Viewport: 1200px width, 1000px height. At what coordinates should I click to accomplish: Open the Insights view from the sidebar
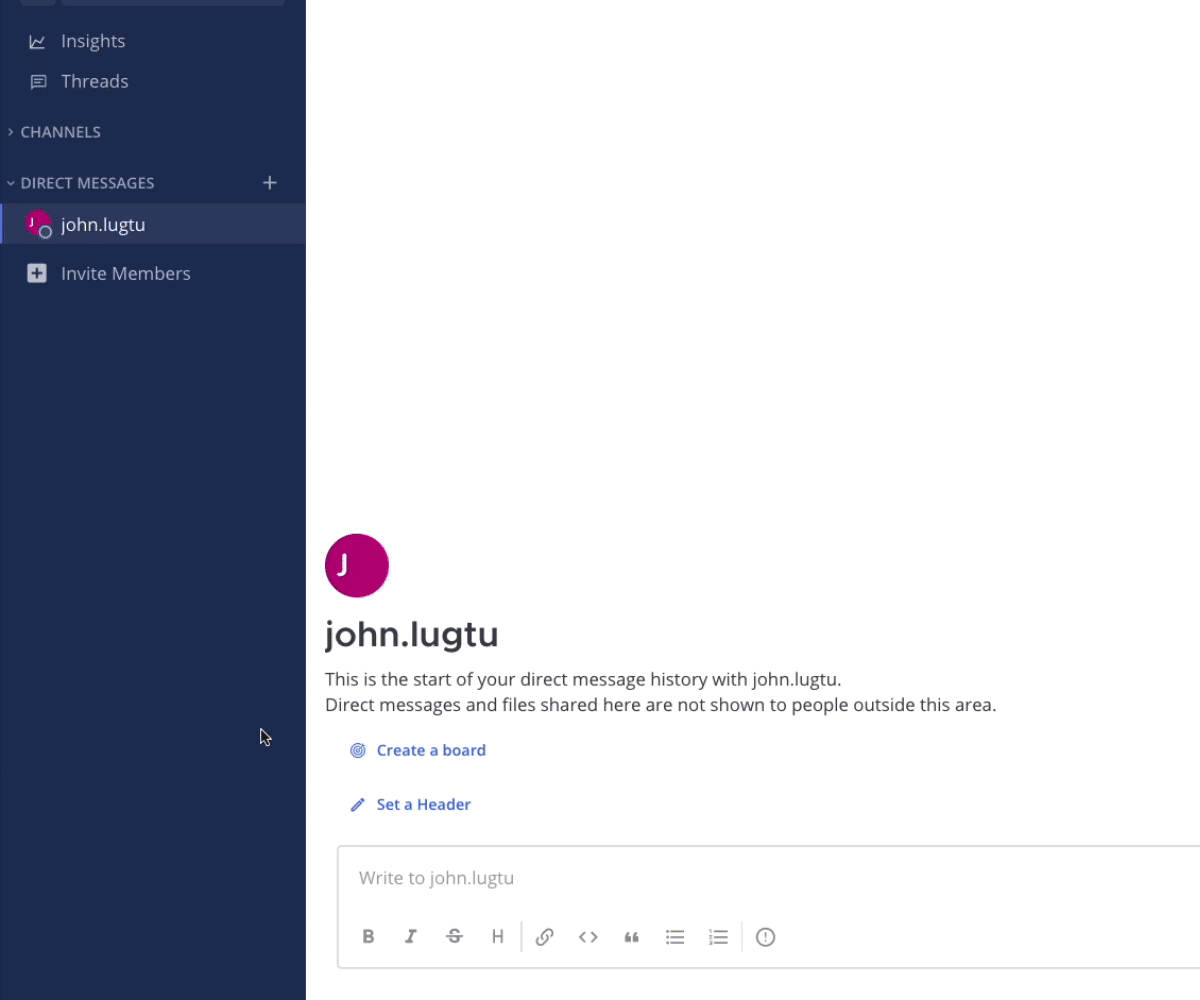(92, 41)
